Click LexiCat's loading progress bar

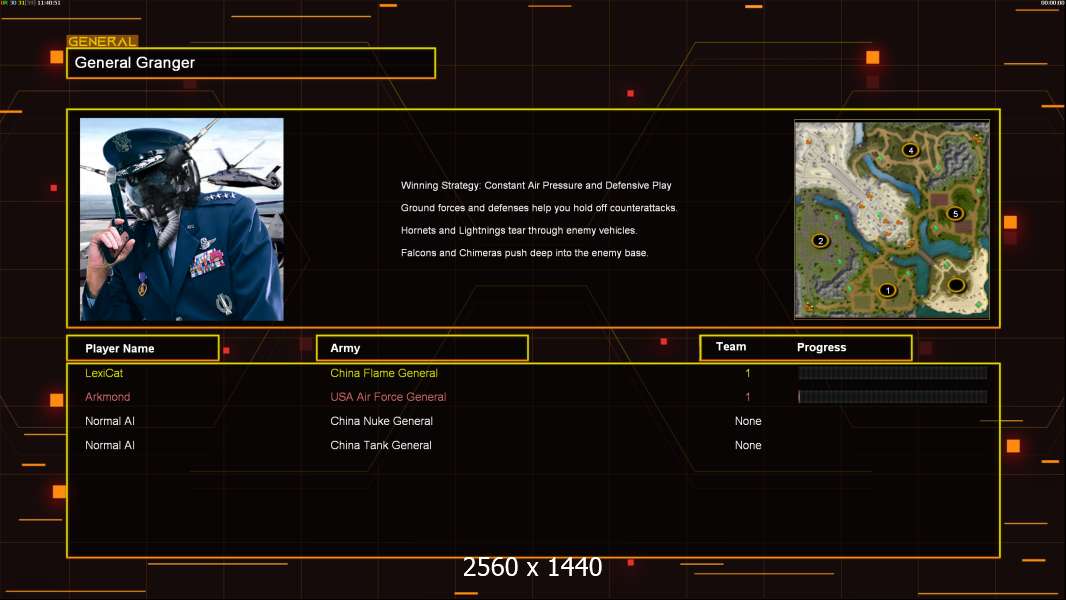click(892, 373)
